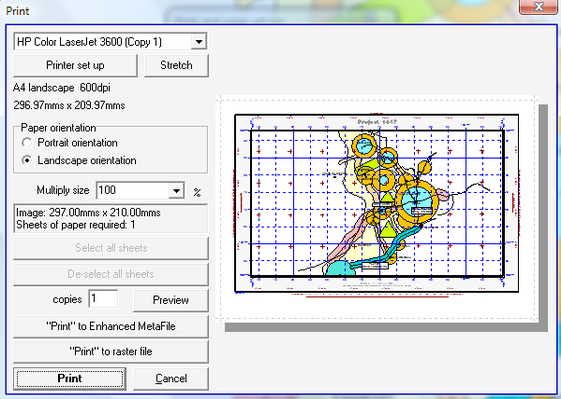Click the Printer set up button
This screenshot has height=399, width=561.
75,65
